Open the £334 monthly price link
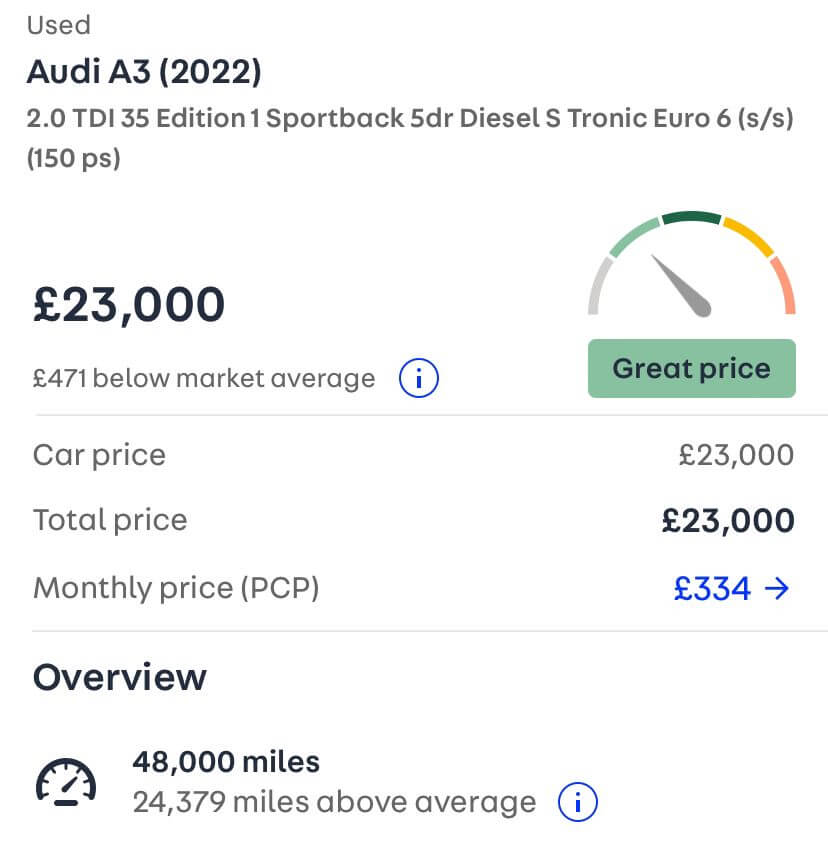 click(x=712, y=588)
